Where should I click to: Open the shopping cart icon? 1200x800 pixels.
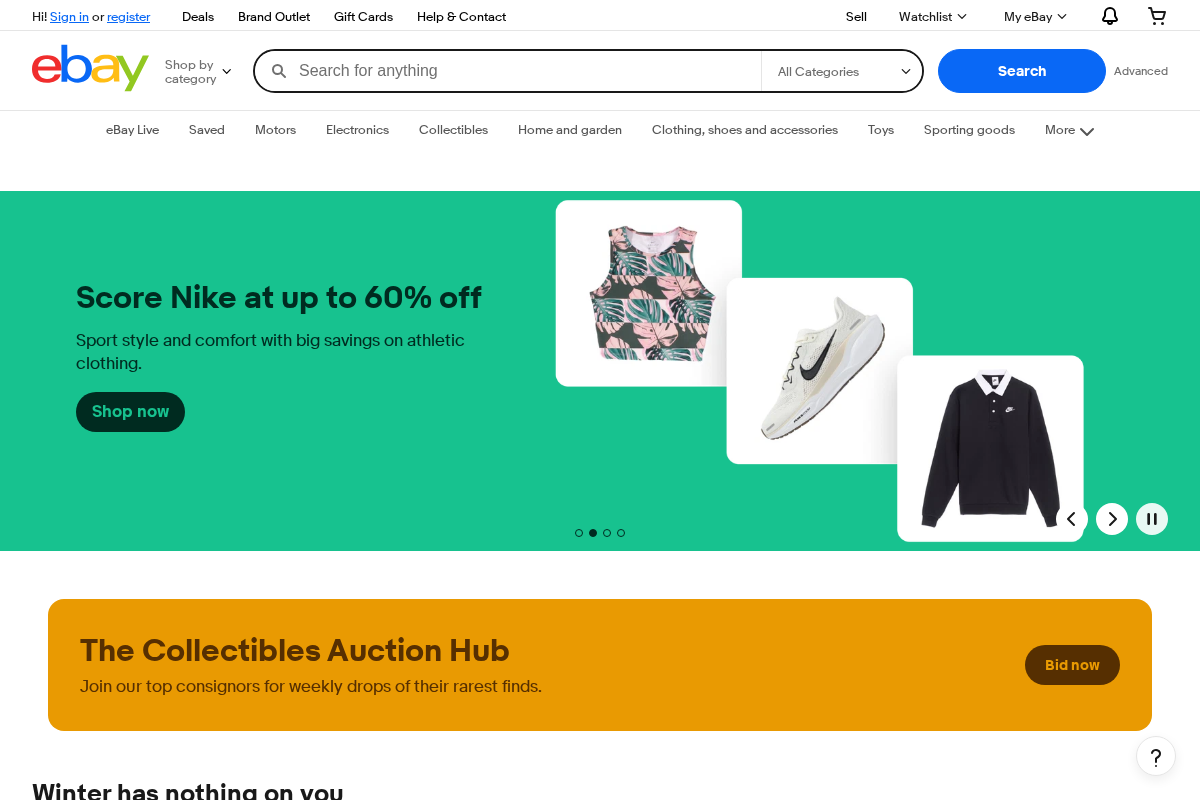coord(1157,16)
